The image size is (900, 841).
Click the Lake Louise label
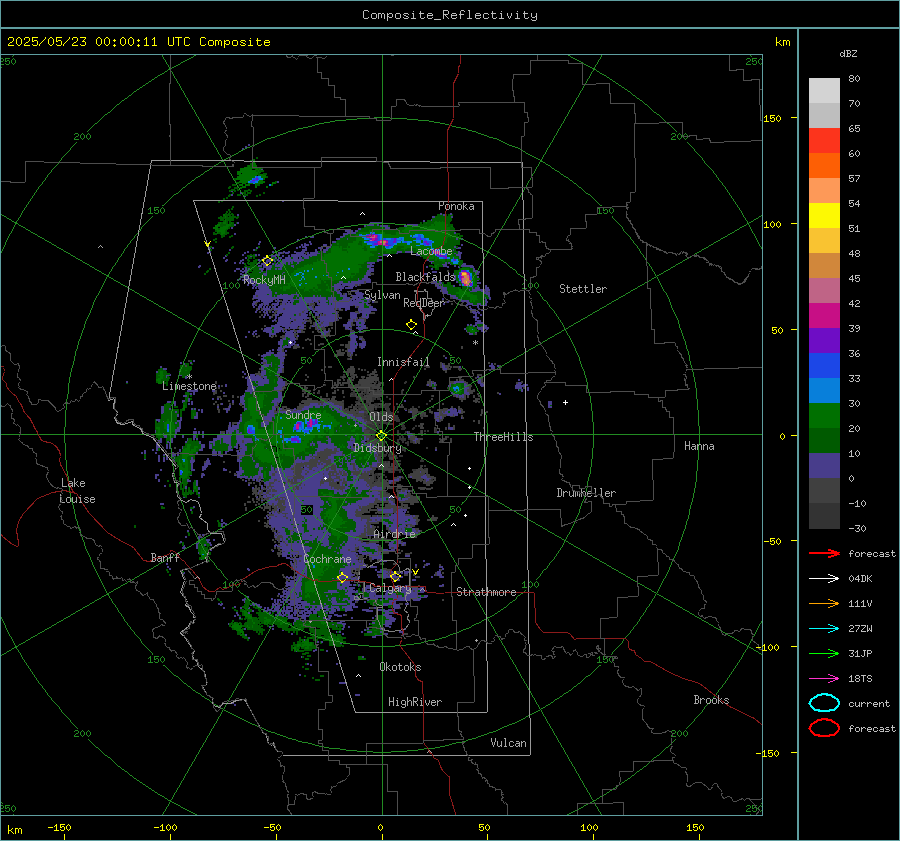tap(77, 491)
